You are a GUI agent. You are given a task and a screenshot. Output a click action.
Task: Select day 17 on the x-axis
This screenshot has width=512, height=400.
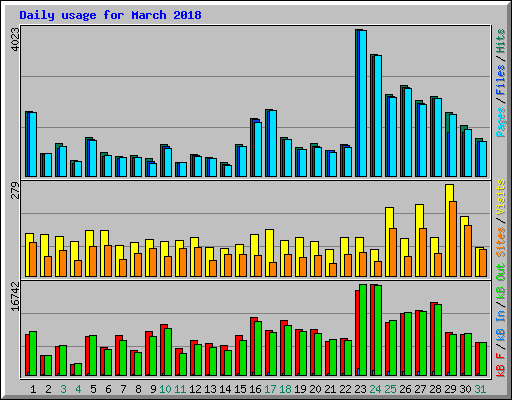[270, 389]
